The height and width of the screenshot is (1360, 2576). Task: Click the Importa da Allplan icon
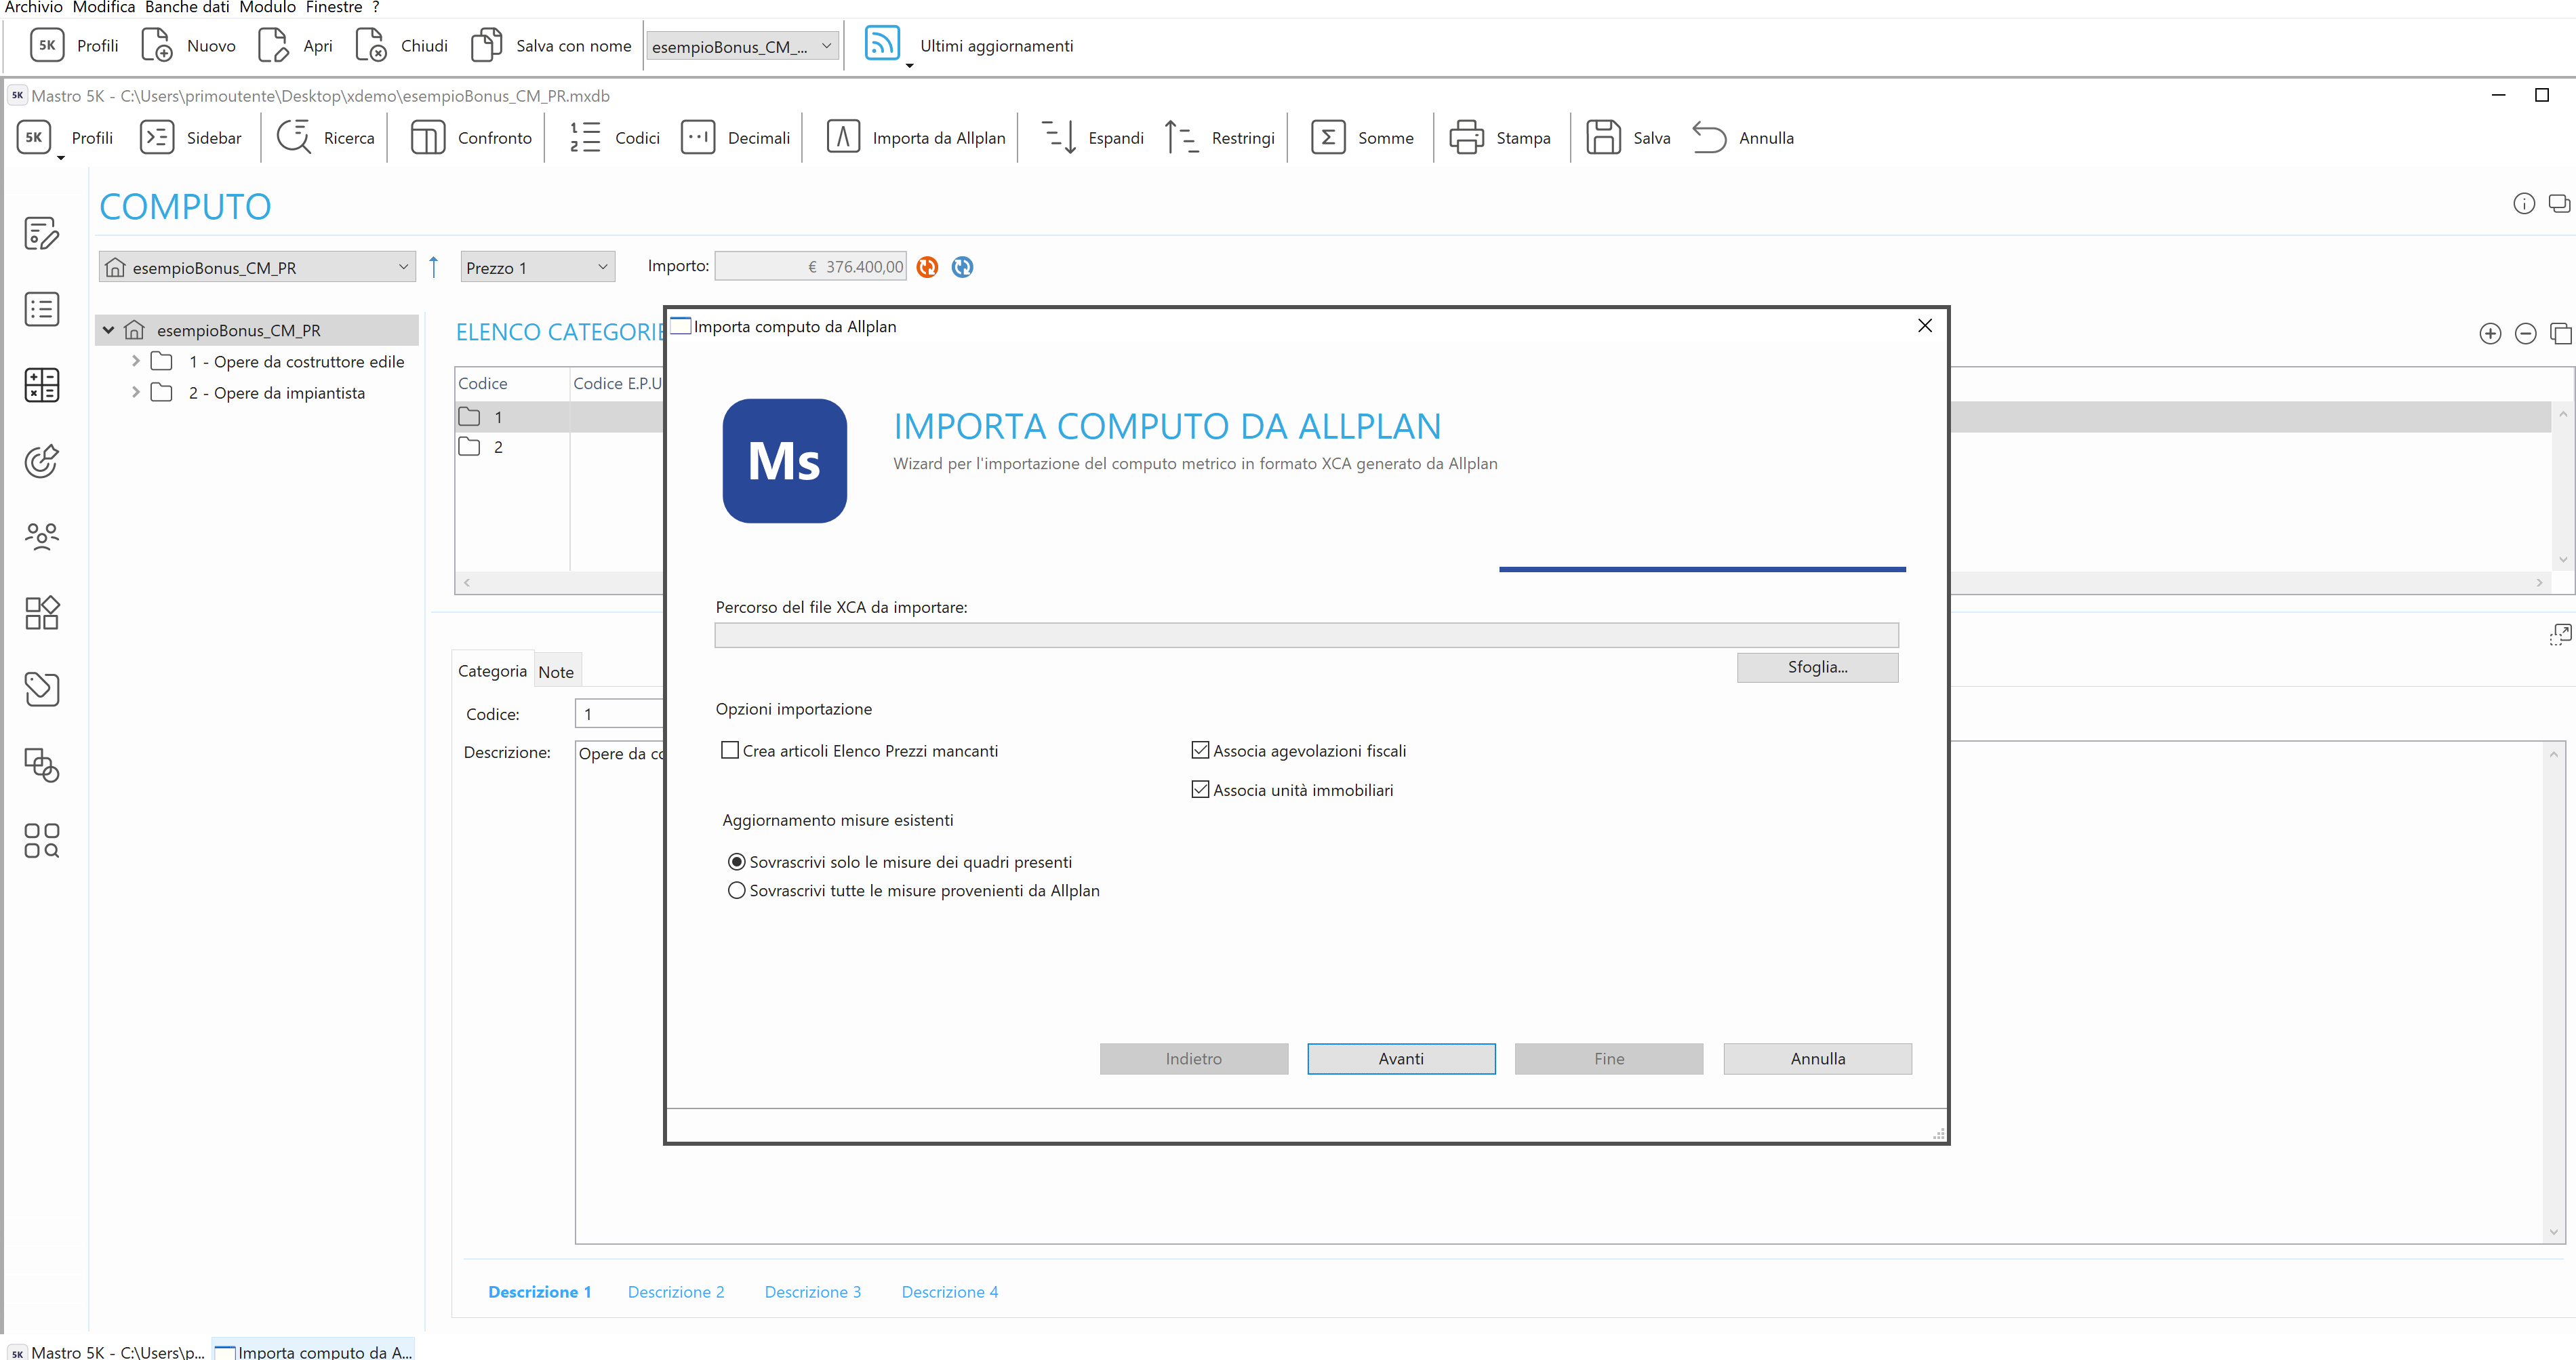(x=843, y=137)
